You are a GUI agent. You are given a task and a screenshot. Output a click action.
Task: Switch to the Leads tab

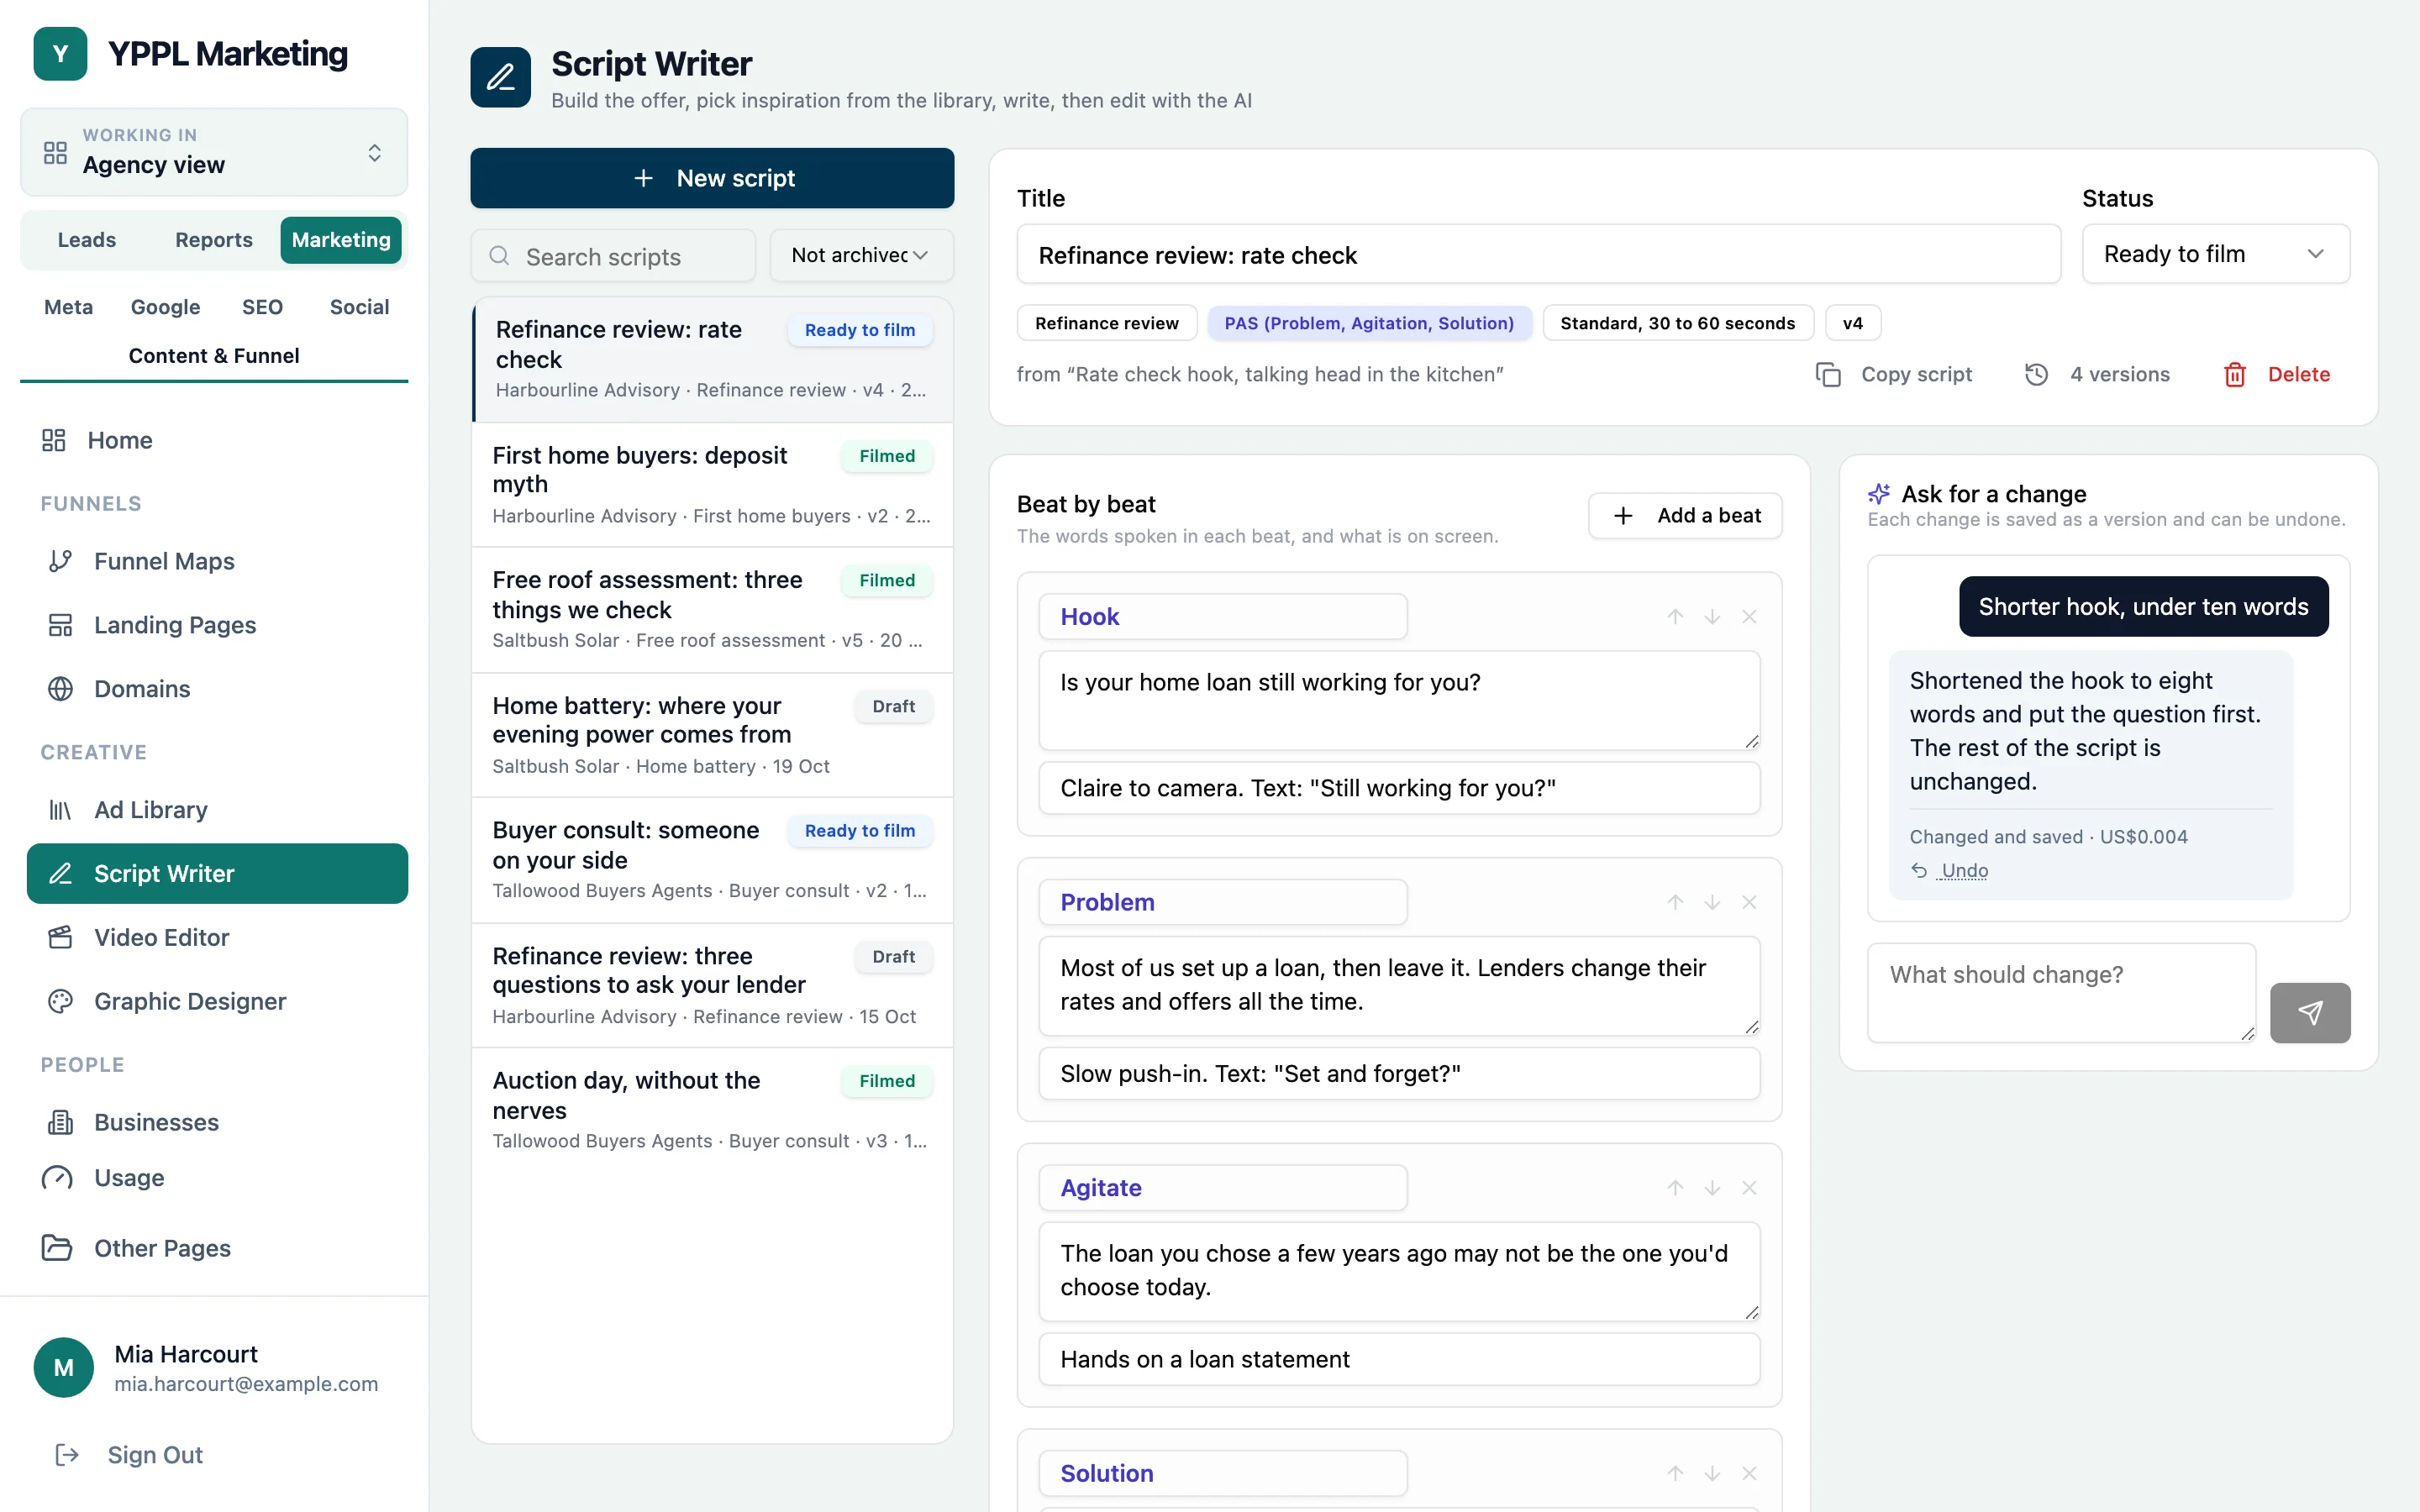pyautogui.click(x=87, y=240)
